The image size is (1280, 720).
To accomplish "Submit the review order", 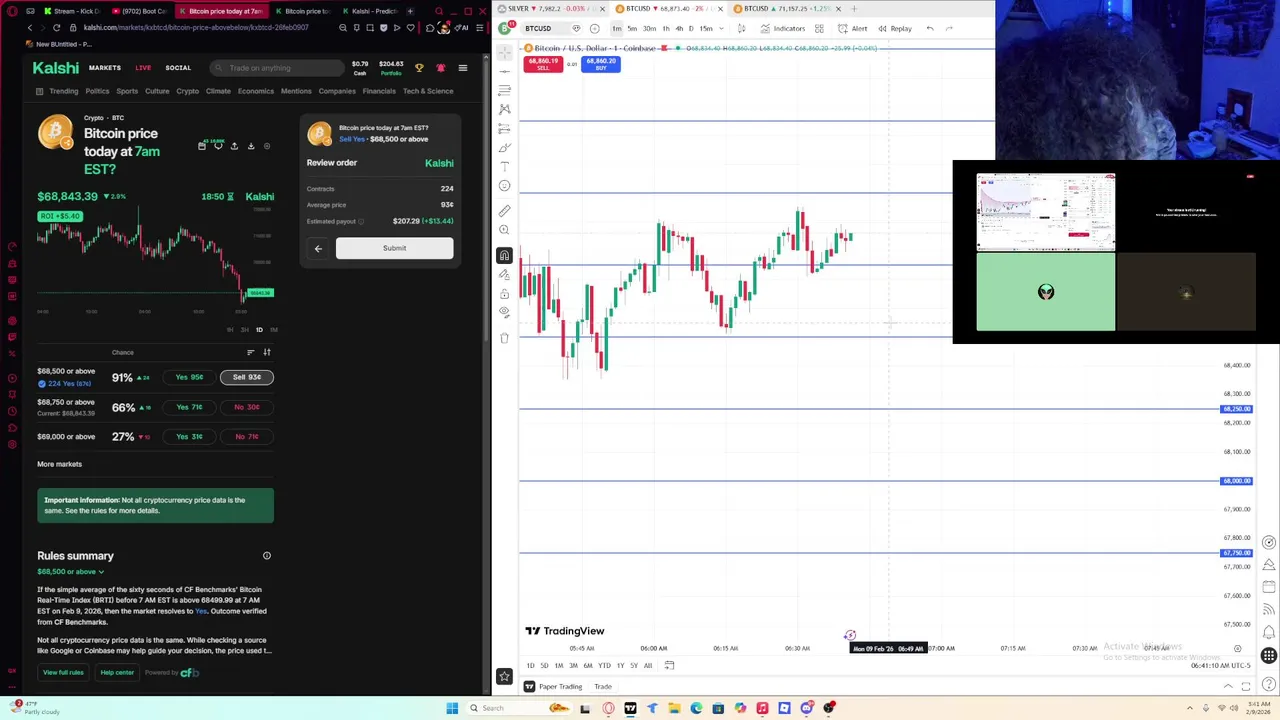I will tap(394, 248).
